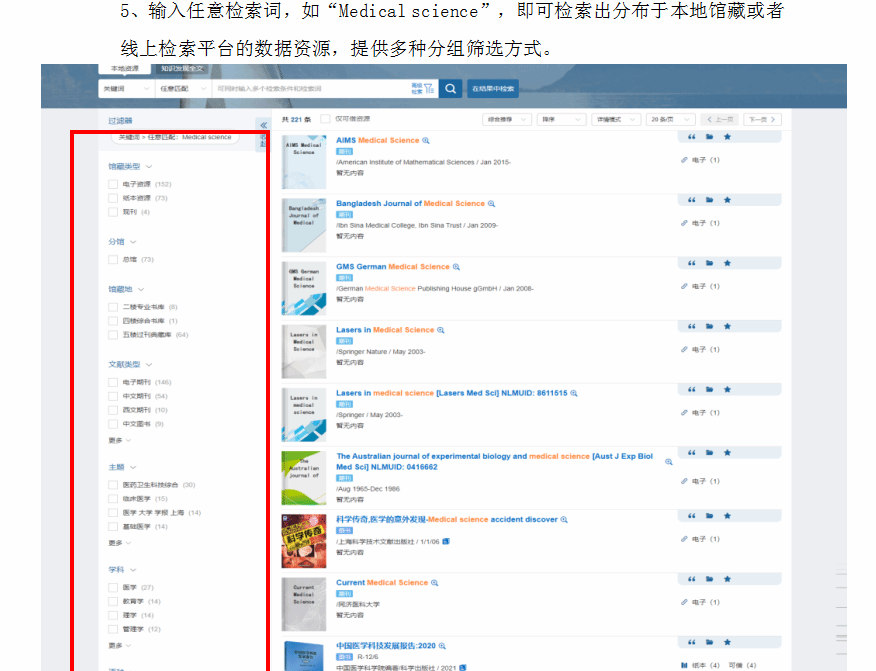The height and width of the screenshot is (671, 876).
Task: Open the Bangladesh Journal of Medical Science link
Action: coord(409,203)
